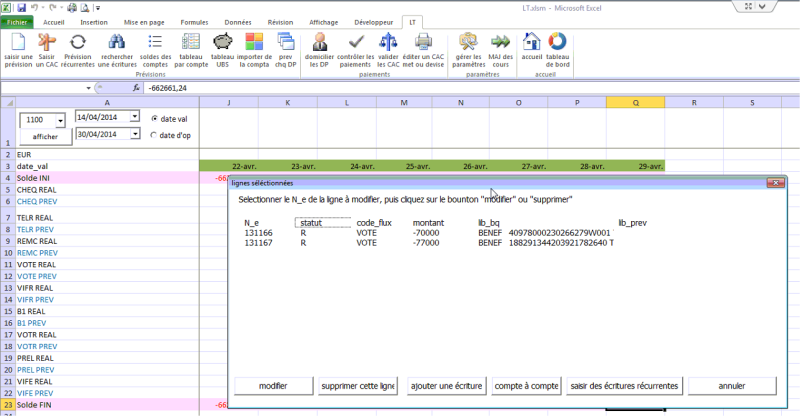Switch to the Développeur ribbon tab
Image resolution: width=800 pixels, height=416 pixels.
click(x=373, y=22)
